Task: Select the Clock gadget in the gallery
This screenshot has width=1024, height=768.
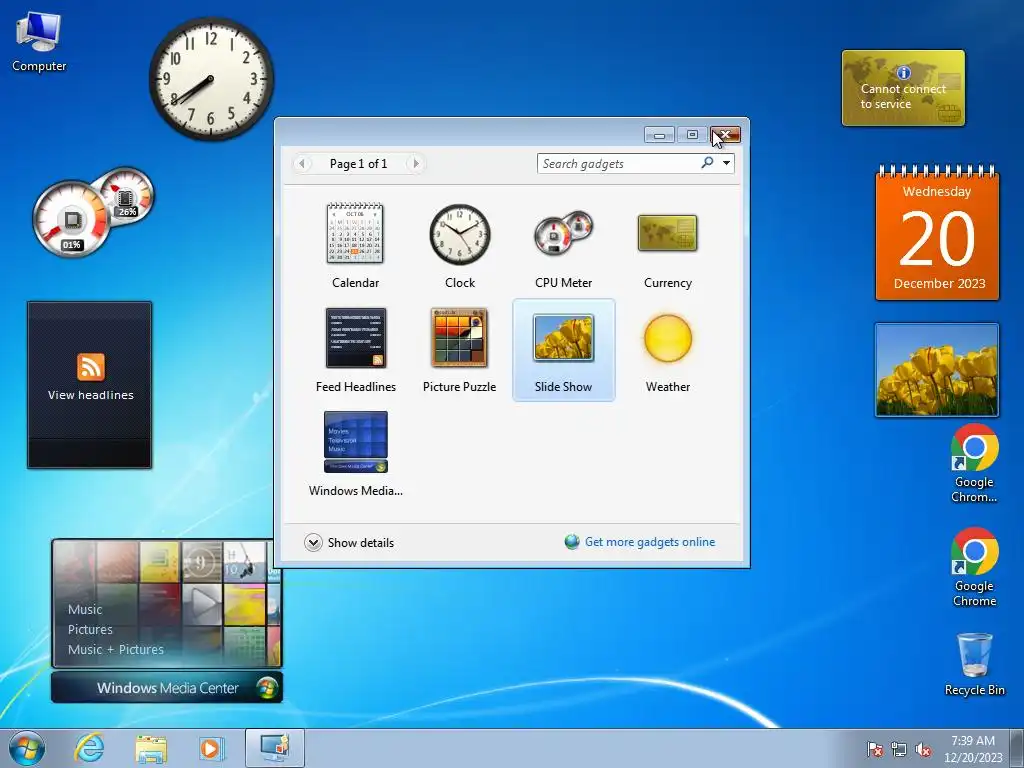Action: (460, 246)
